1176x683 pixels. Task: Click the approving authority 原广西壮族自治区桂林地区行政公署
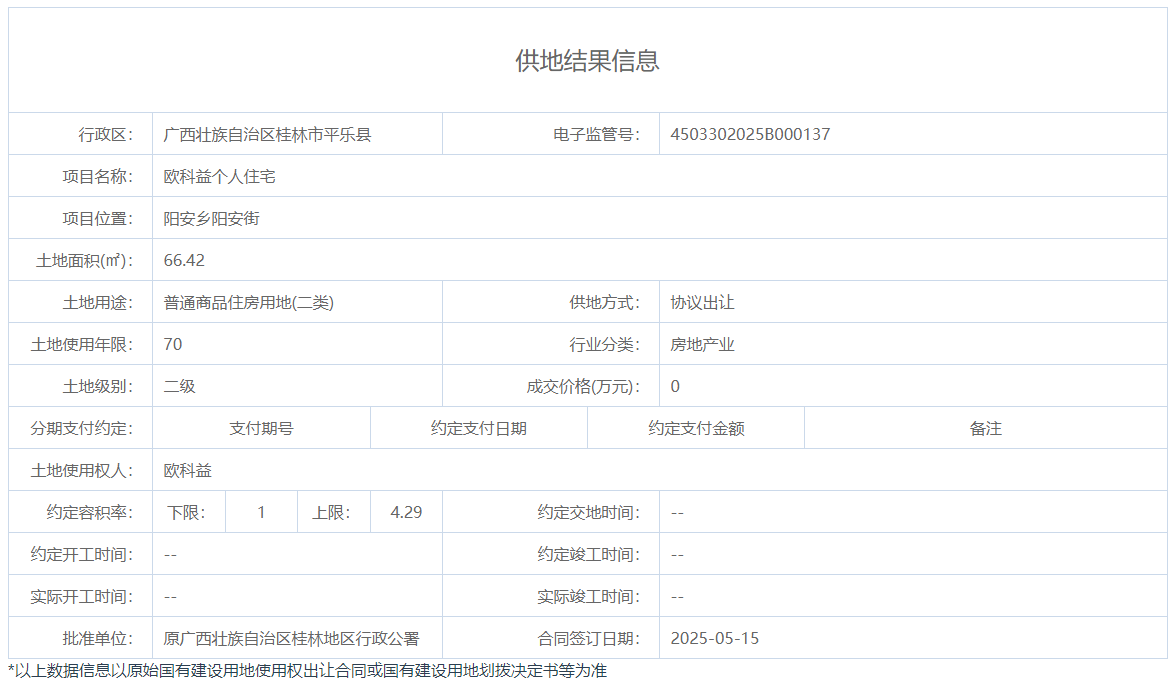point(291,638)
